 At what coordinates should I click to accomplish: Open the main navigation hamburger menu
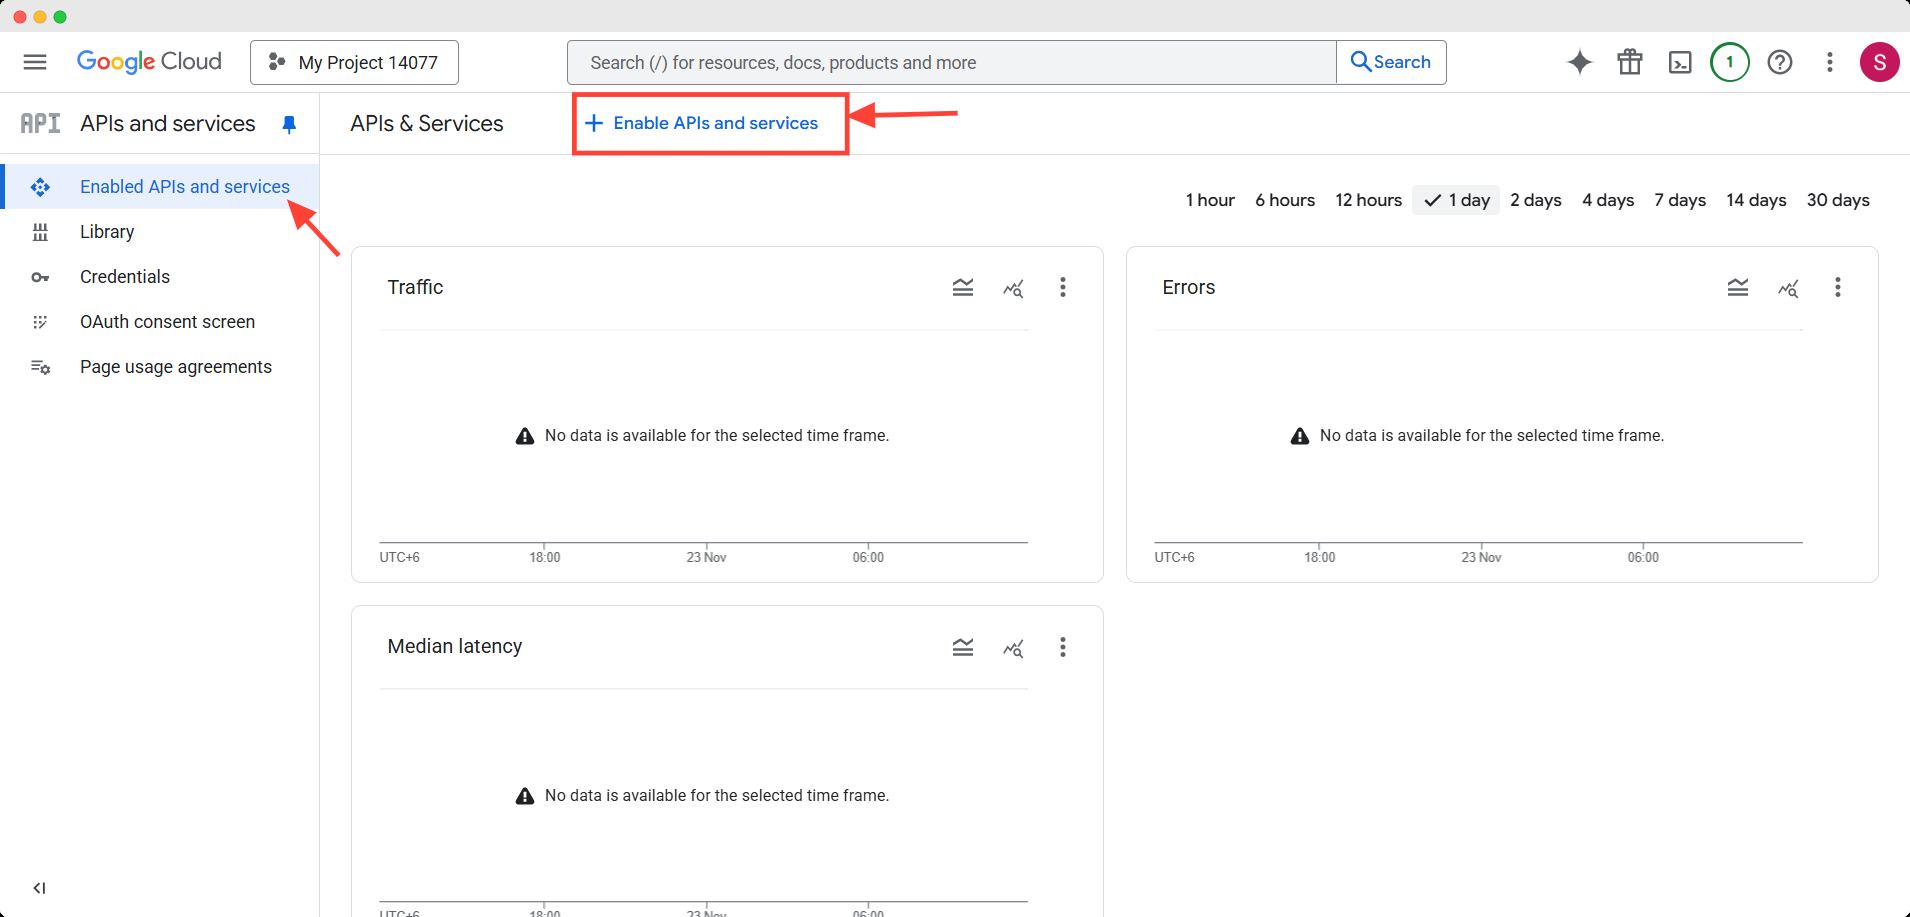pos(34,61)
